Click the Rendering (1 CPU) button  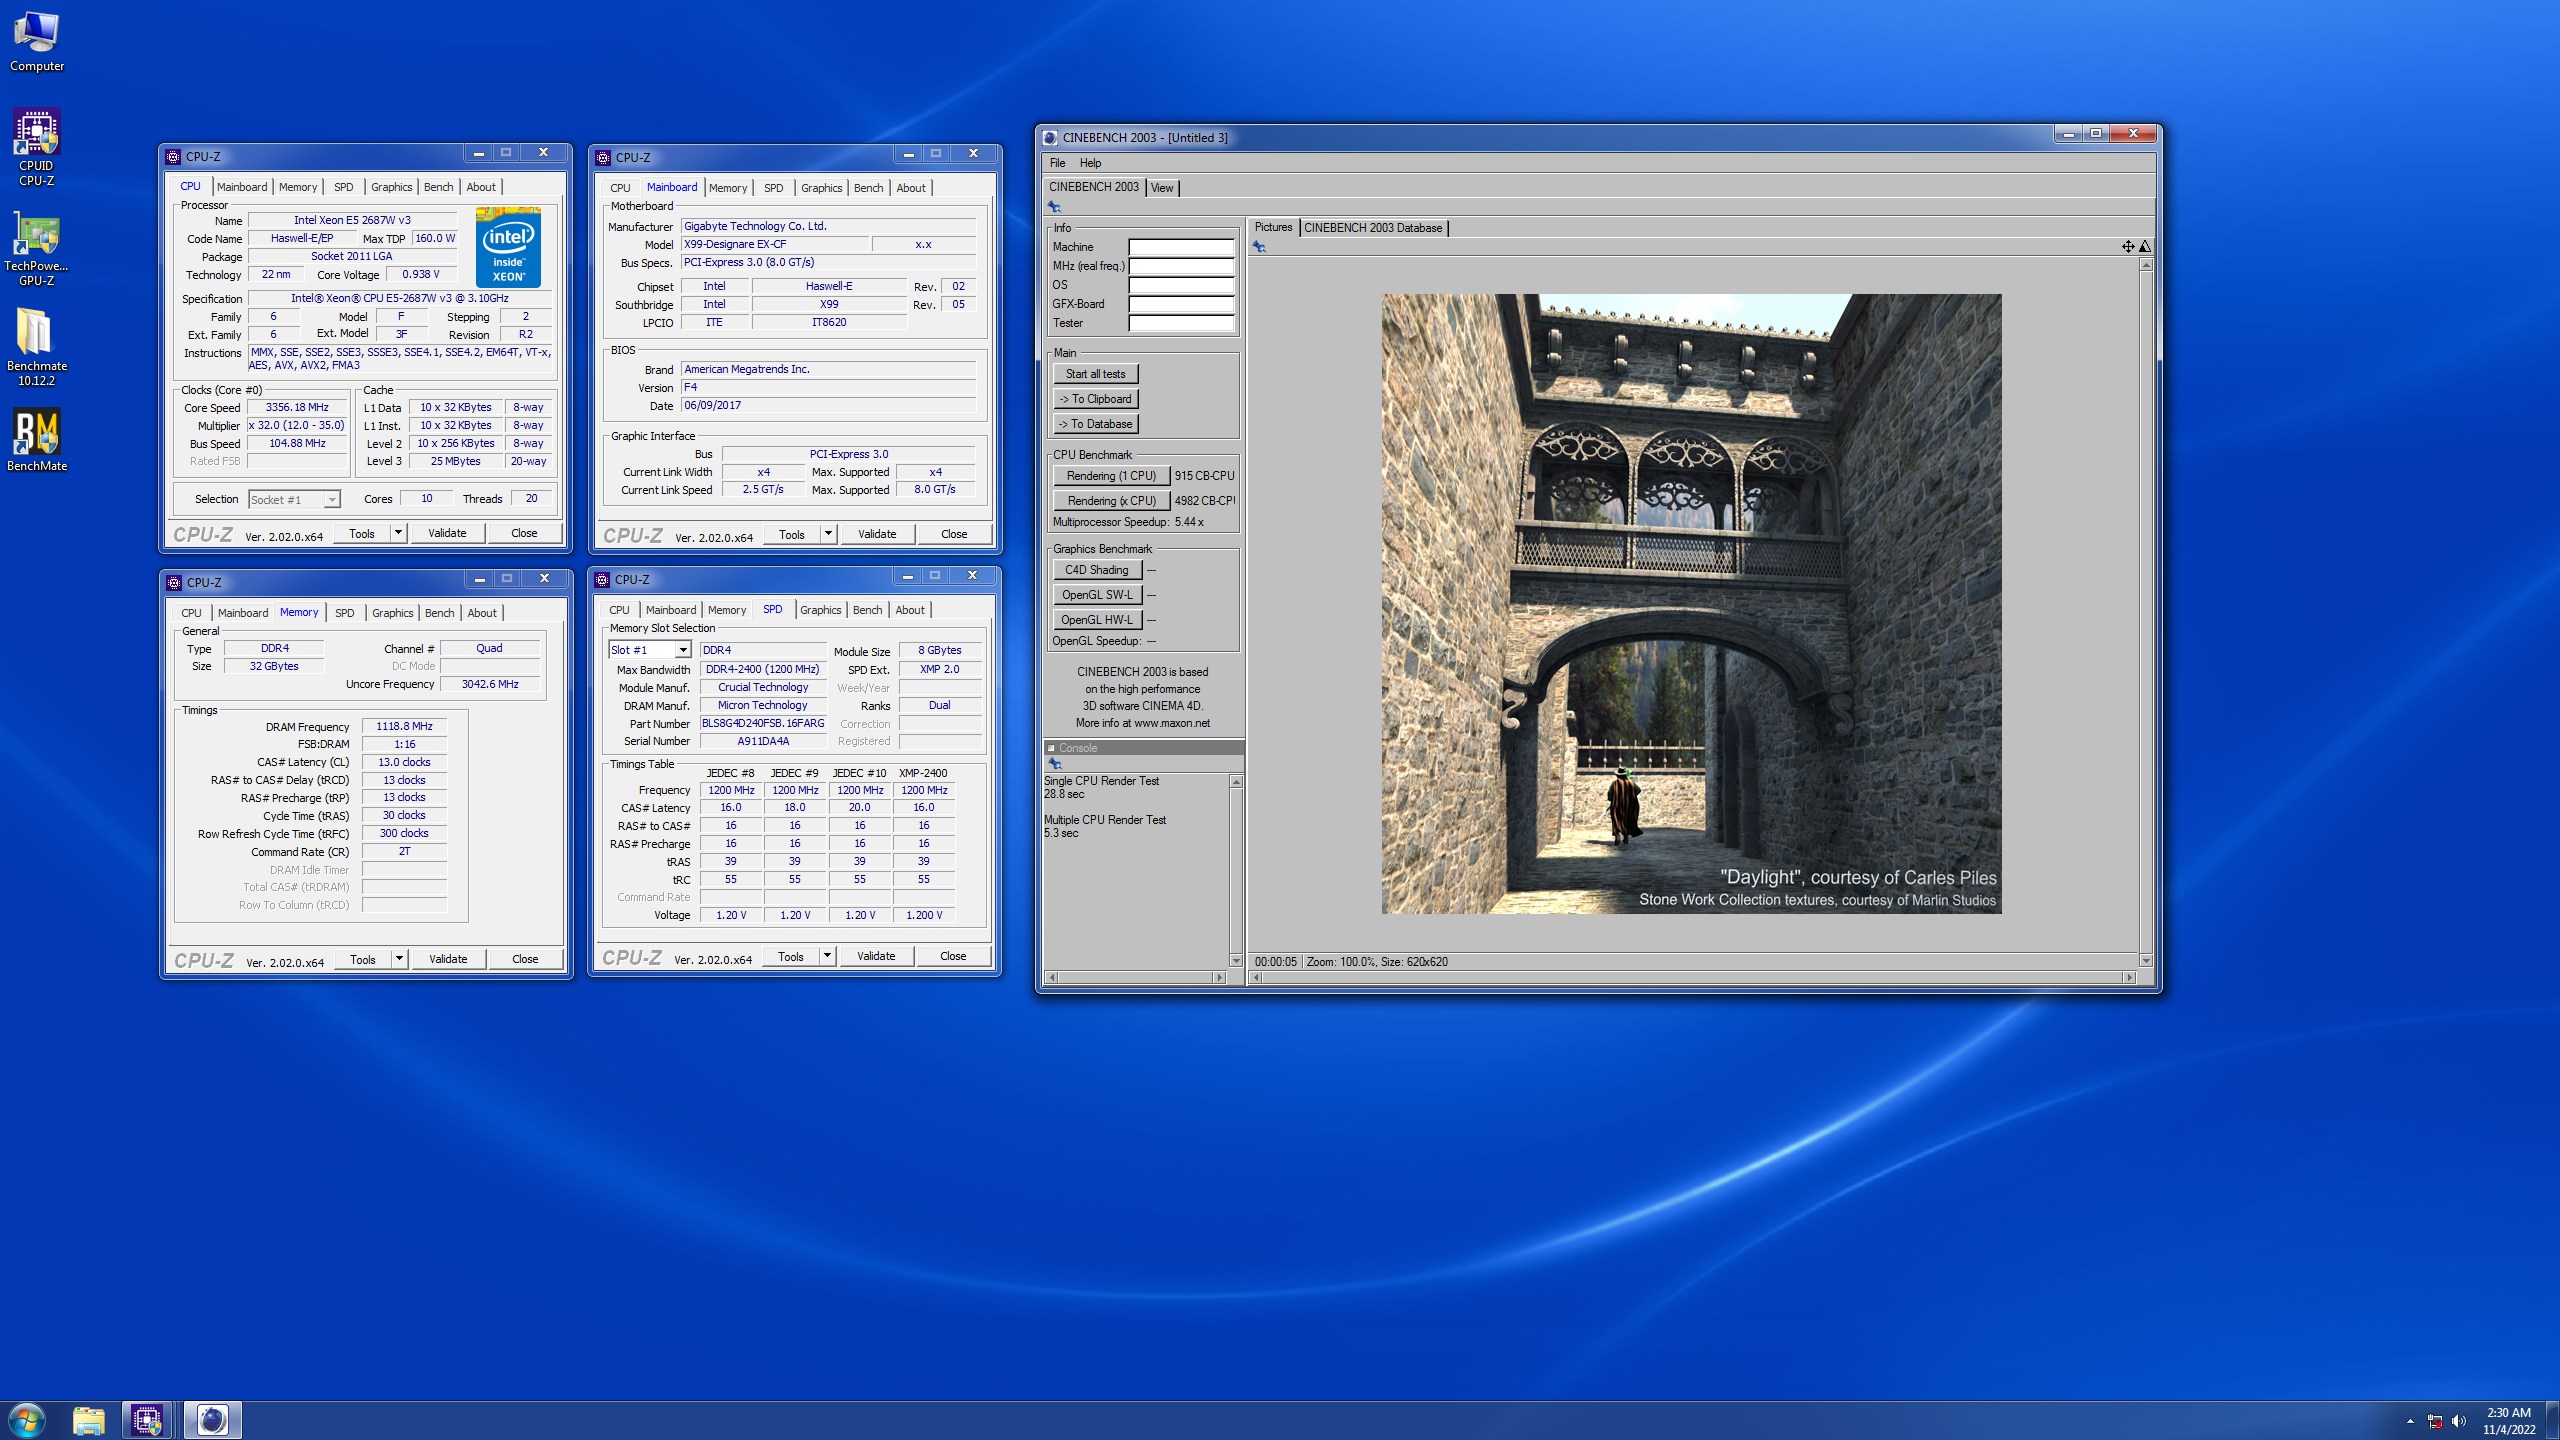pyautogui.click(x=1111, y=476)
